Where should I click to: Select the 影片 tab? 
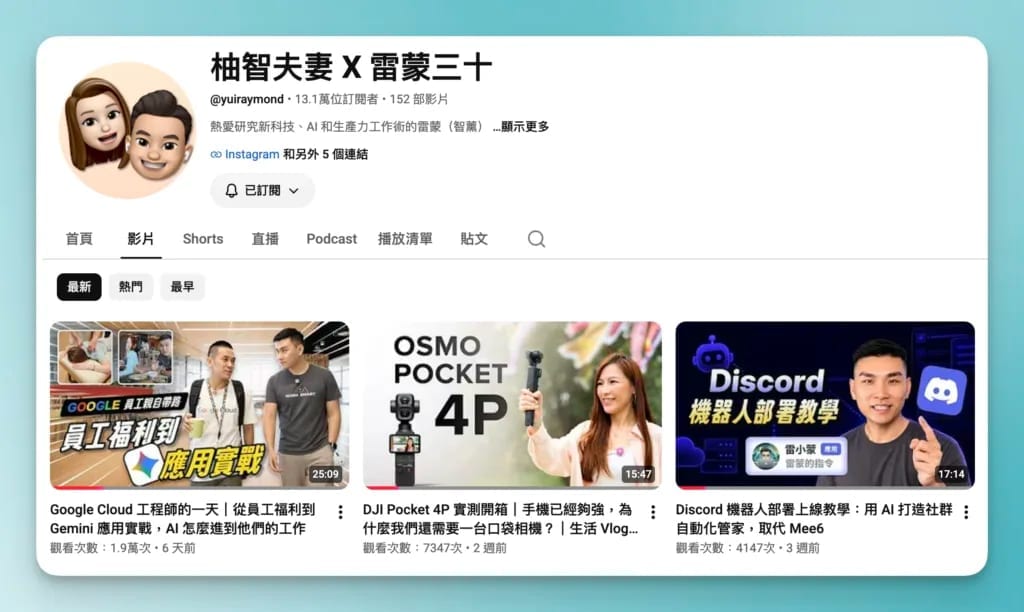pos(140,239)
